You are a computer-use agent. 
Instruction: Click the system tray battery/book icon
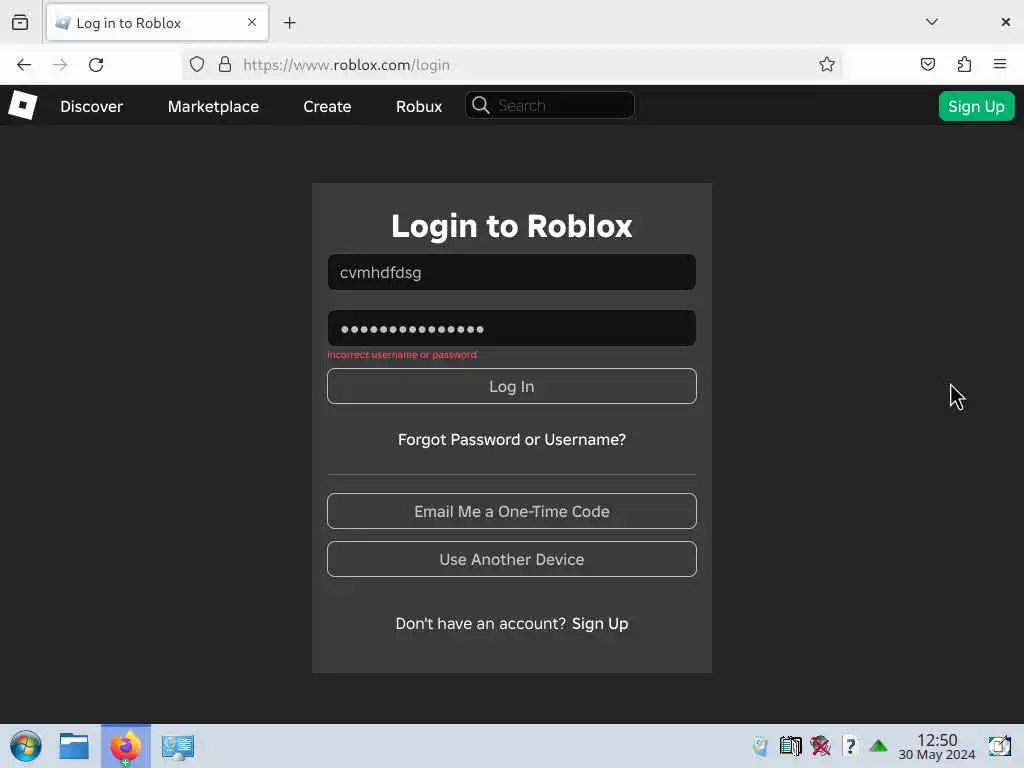point(790,746)
